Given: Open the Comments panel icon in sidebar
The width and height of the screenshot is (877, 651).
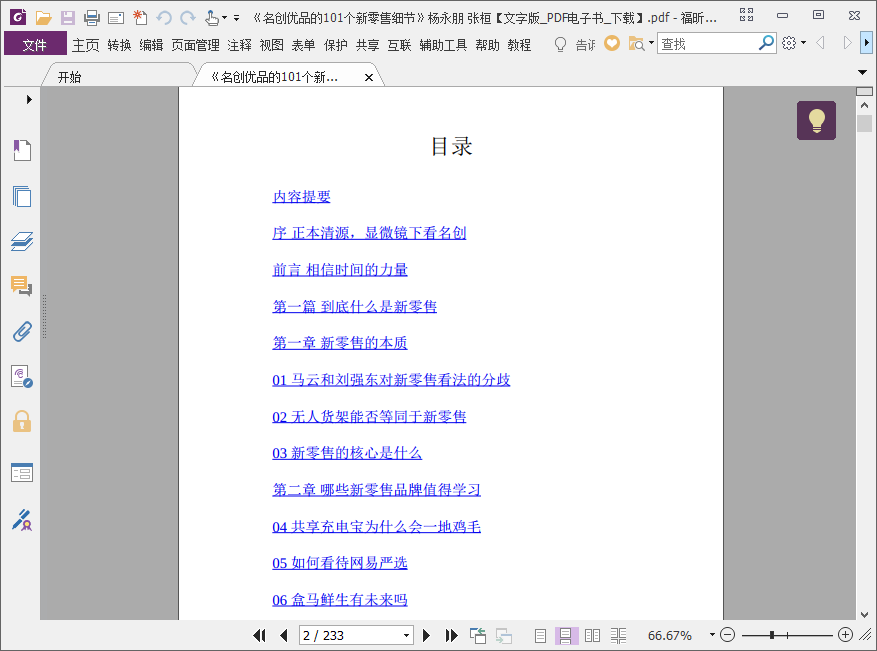Looking at the screenshot, I should (x=22, y=286).
